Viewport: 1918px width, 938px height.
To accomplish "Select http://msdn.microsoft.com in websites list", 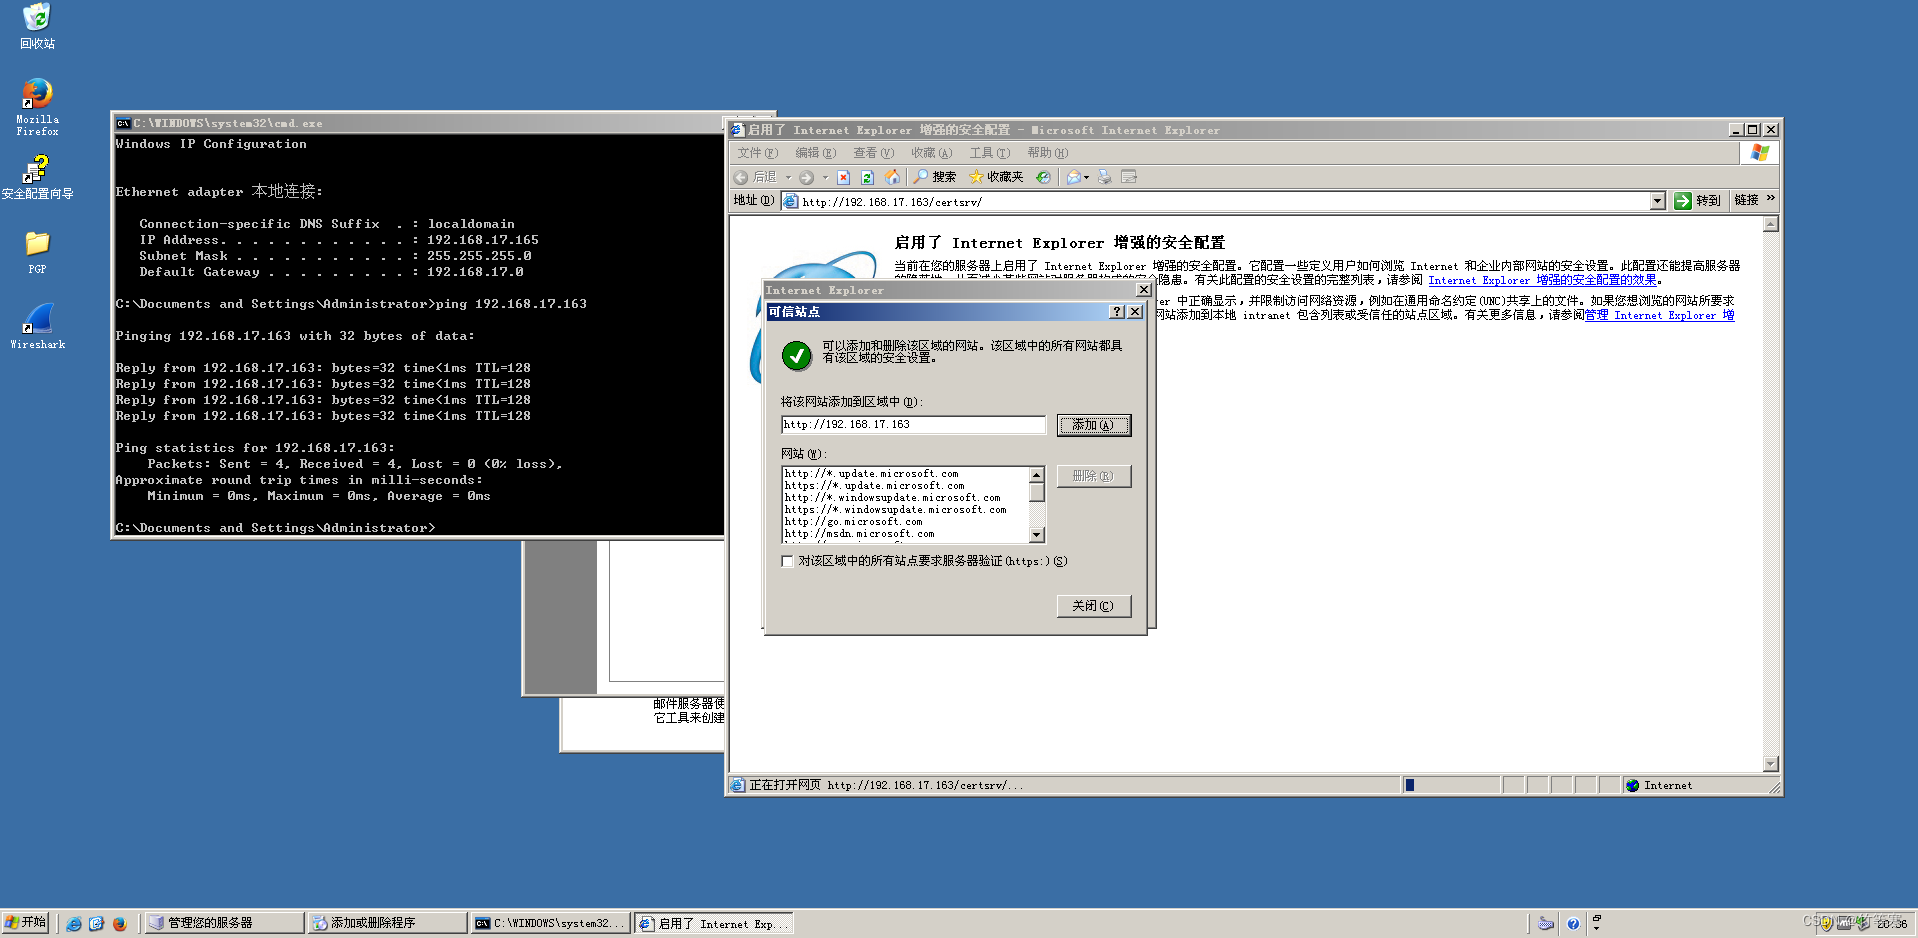I will point(859,534).
